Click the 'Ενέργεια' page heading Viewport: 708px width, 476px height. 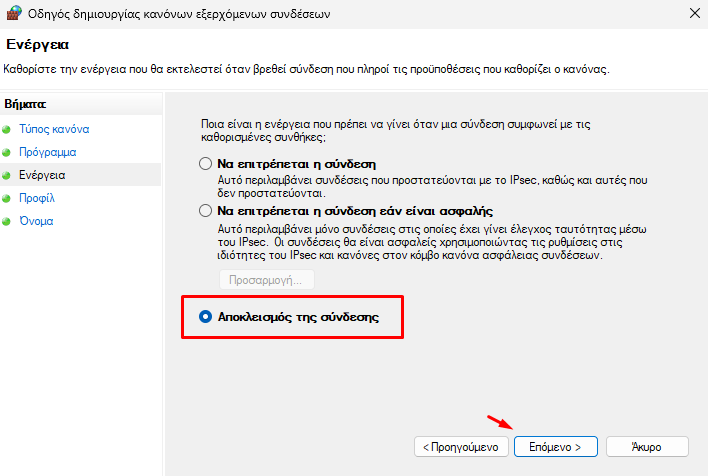click(37, 44)
